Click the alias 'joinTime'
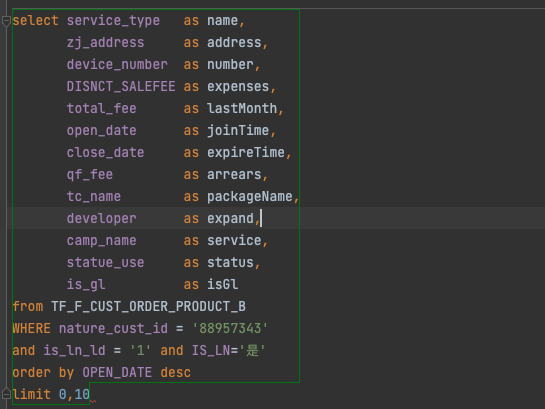Screen dimensions: 545x409 click(238, 131)
